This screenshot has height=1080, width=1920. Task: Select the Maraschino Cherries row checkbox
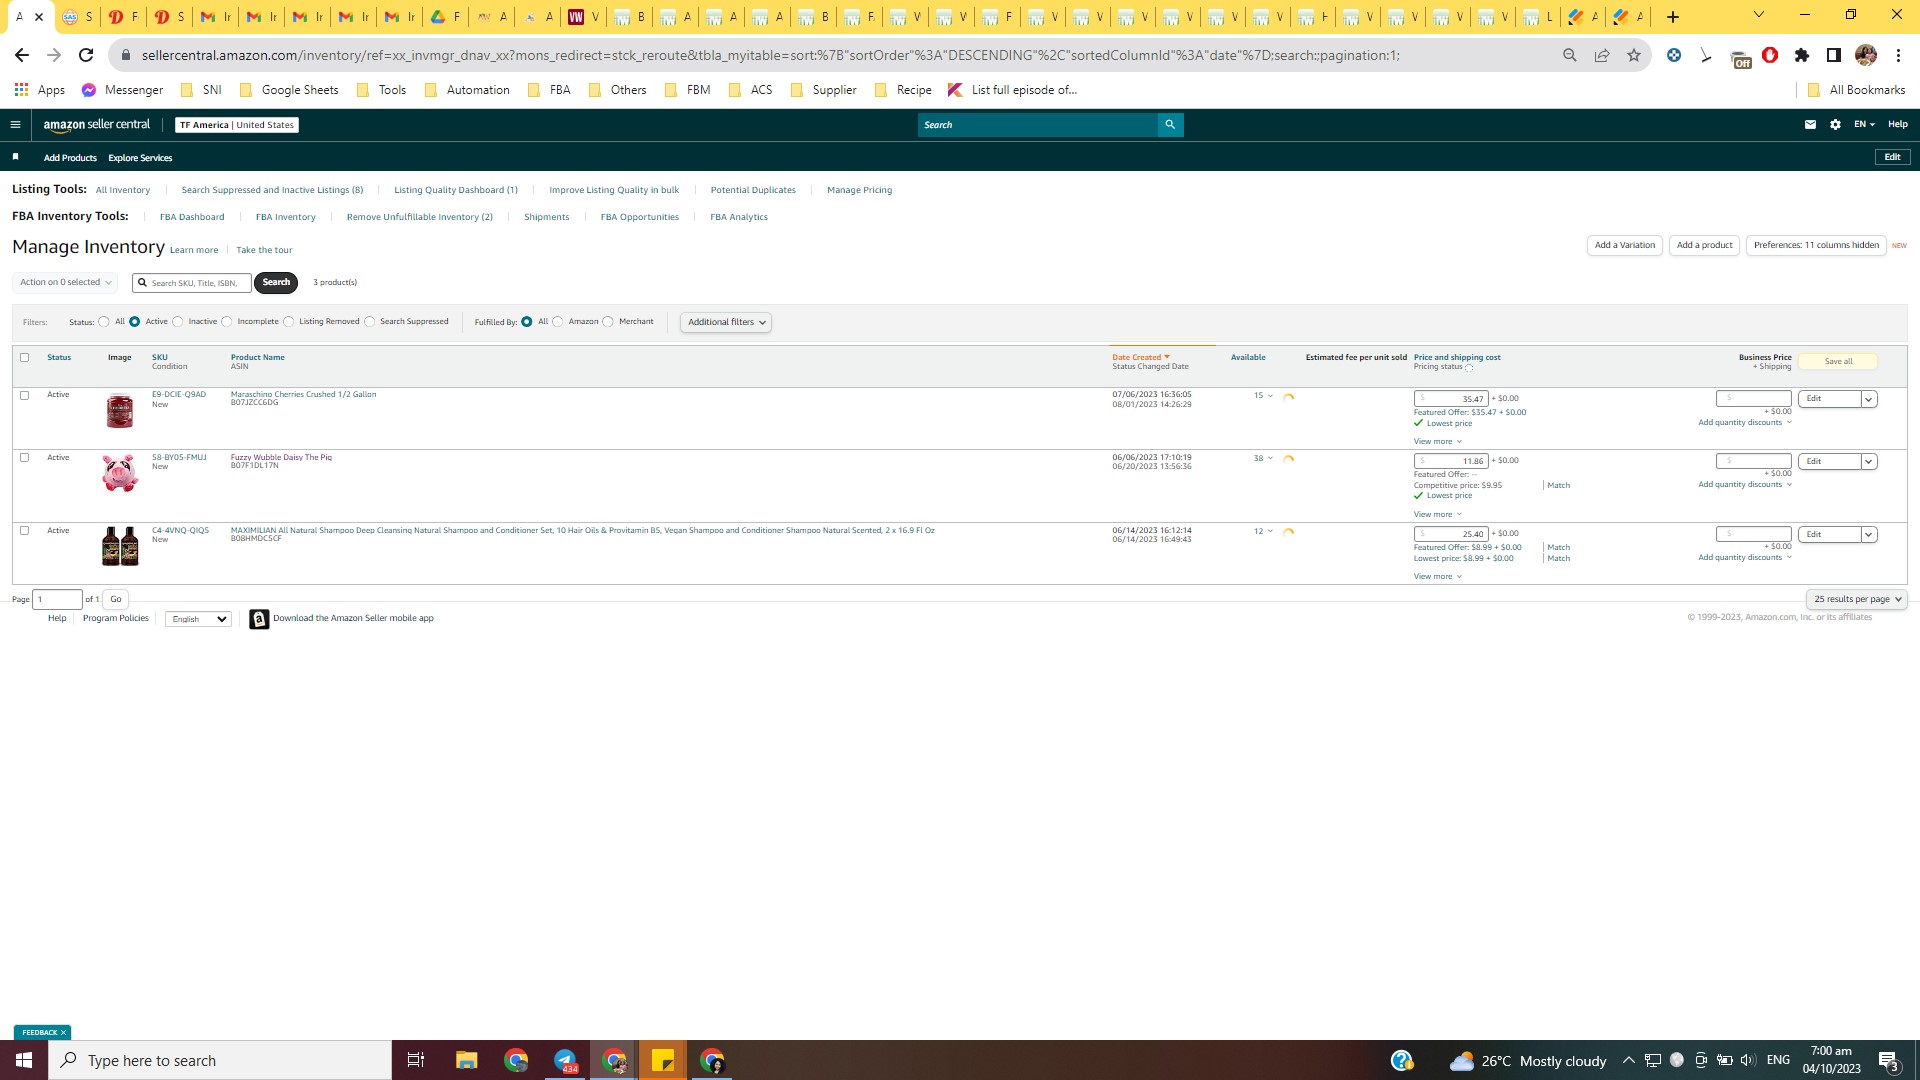coord(25,395)
